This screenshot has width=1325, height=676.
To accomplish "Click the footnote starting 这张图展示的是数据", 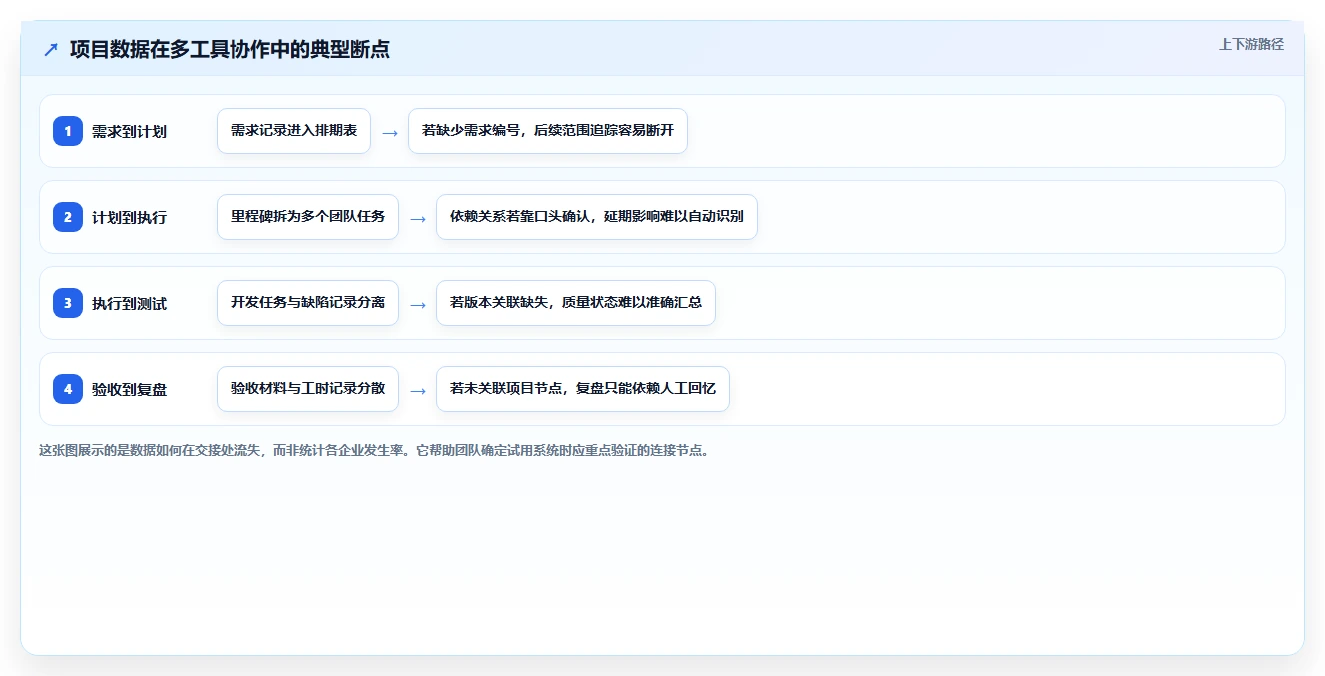I will tap(375, 451).
